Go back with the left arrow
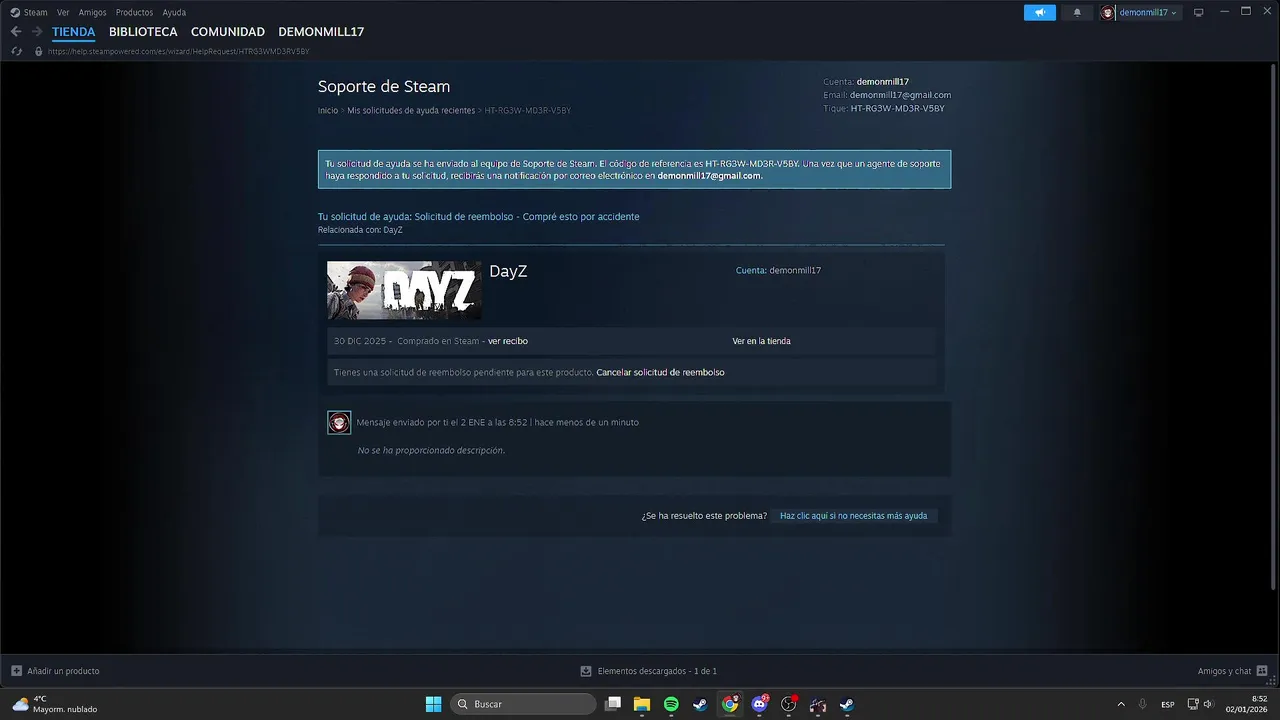This screenshot has width=1280, height=720. tap(15, 32)
